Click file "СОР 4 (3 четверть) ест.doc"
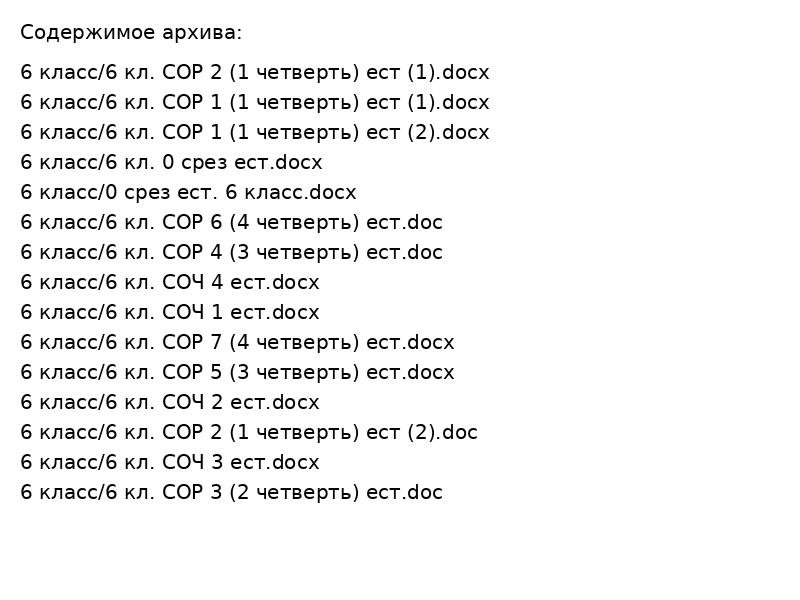The height and width of the screenshot is (600, 800). [x=231, y=253]
